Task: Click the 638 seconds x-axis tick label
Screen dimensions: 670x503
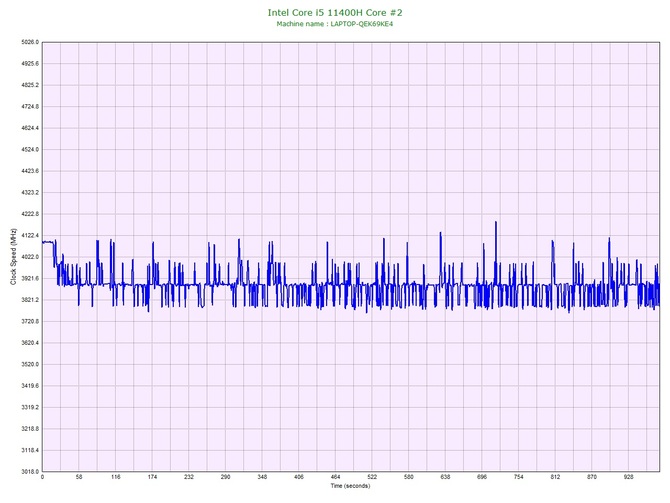Action: click(x=445, y=477)
